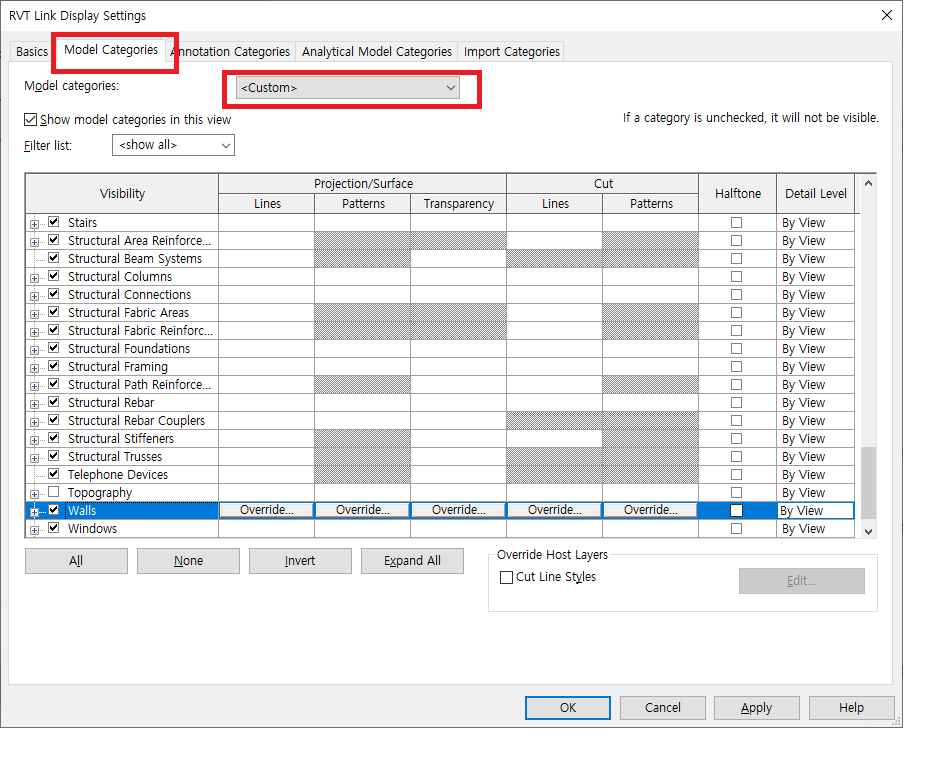Expand the Topography tree node
Image resolution: width=936 pixels, height=768 pixels.
pyautogui.click(x=35, y=495)
